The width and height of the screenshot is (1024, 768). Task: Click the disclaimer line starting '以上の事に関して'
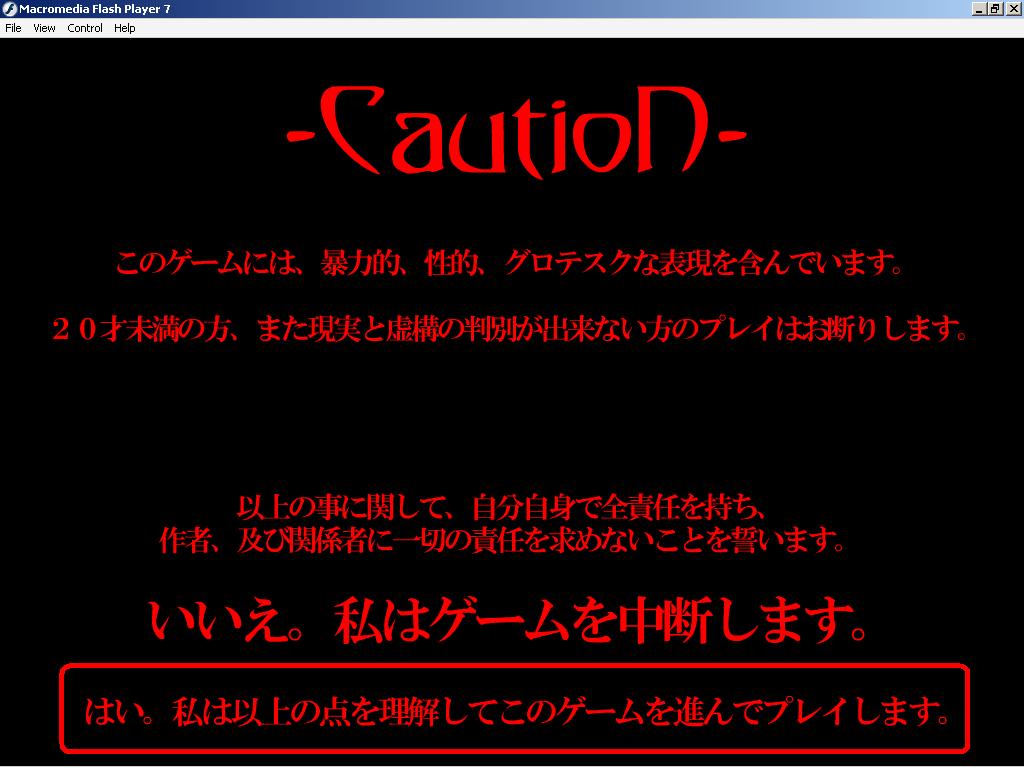pos(502,506)
